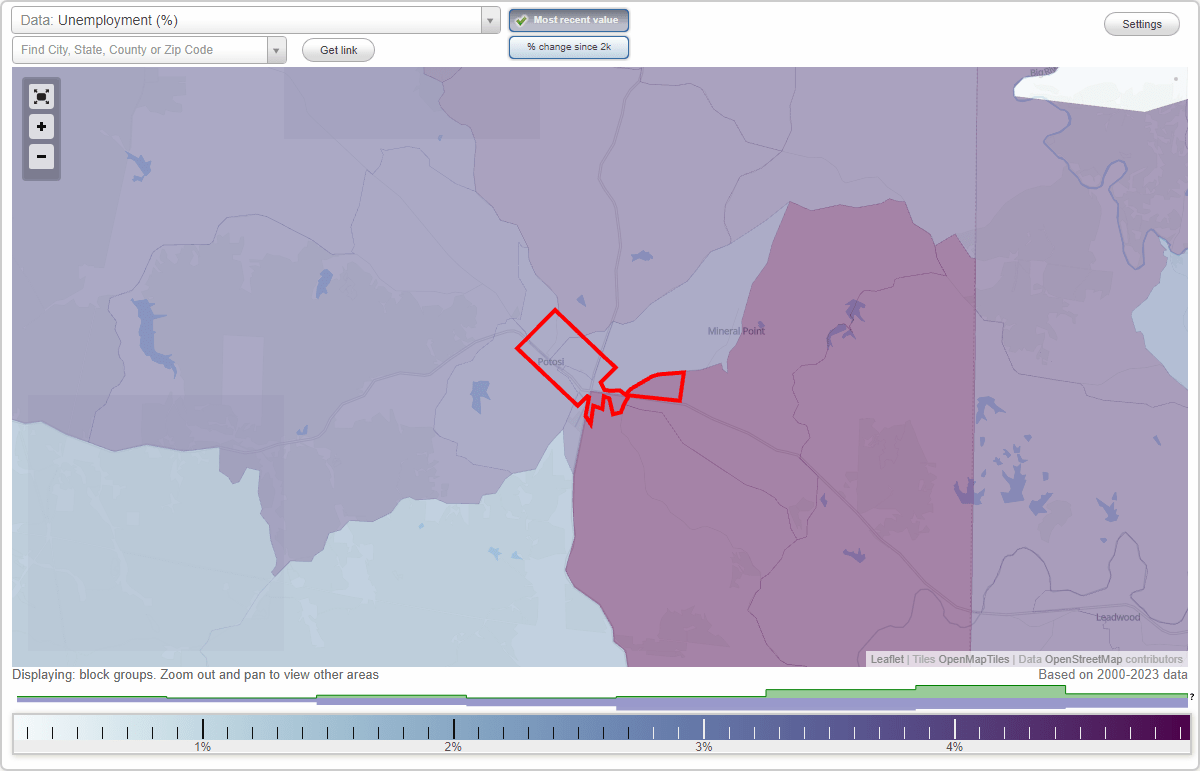Click the 'Displaying: block groups' status text
This screenshot has height=771, width=1200.
pyautogui.click(x=196, y=675)
